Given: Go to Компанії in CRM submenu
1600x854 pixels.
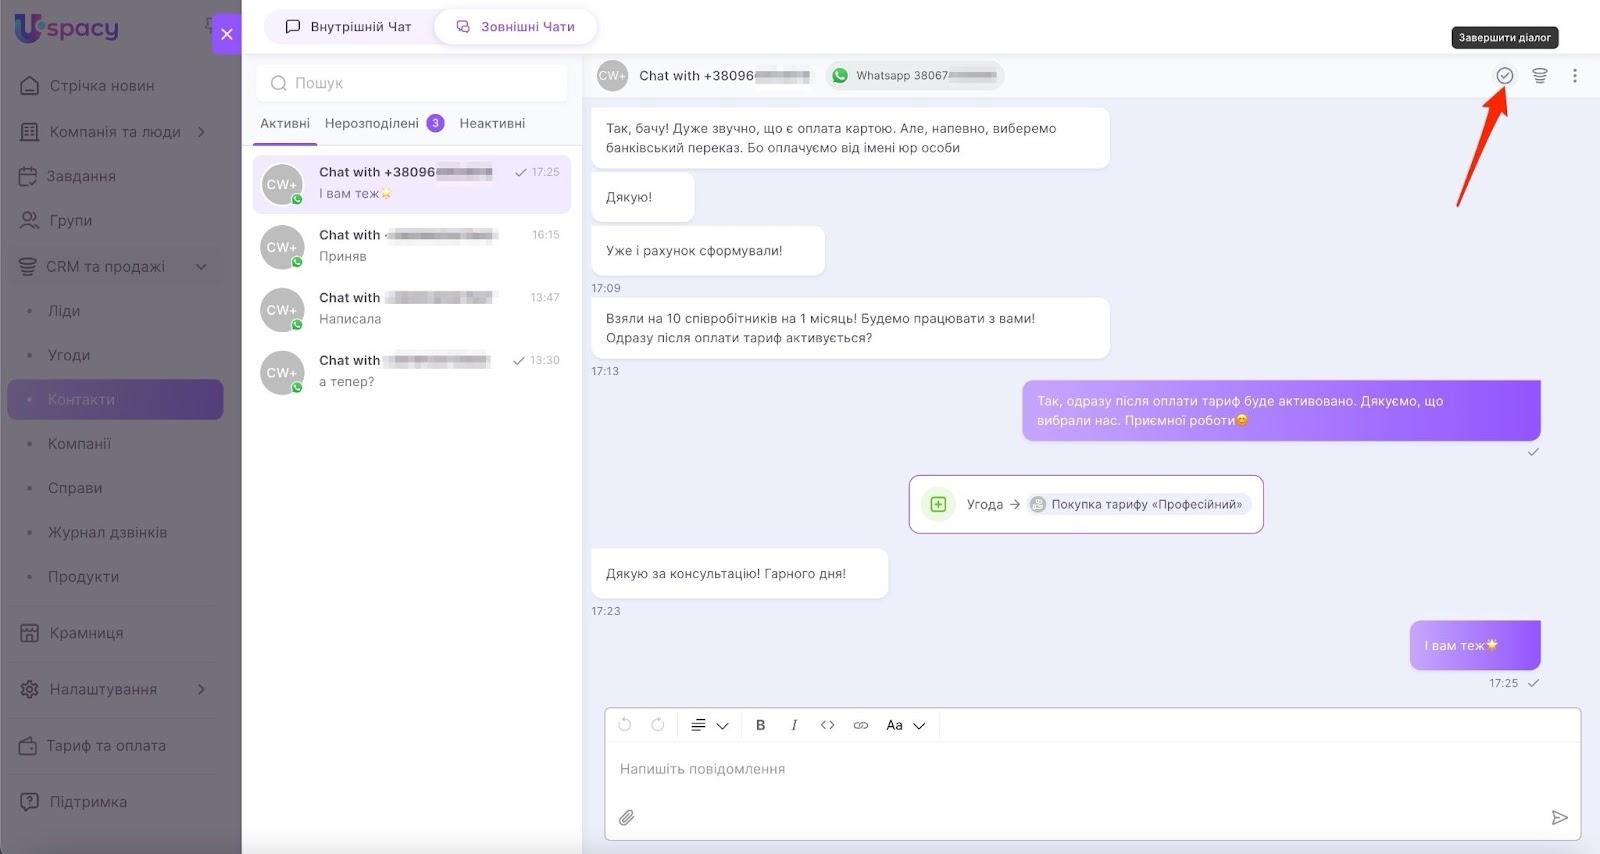Looking at the screenshot, I should click(x=79, y=444).
